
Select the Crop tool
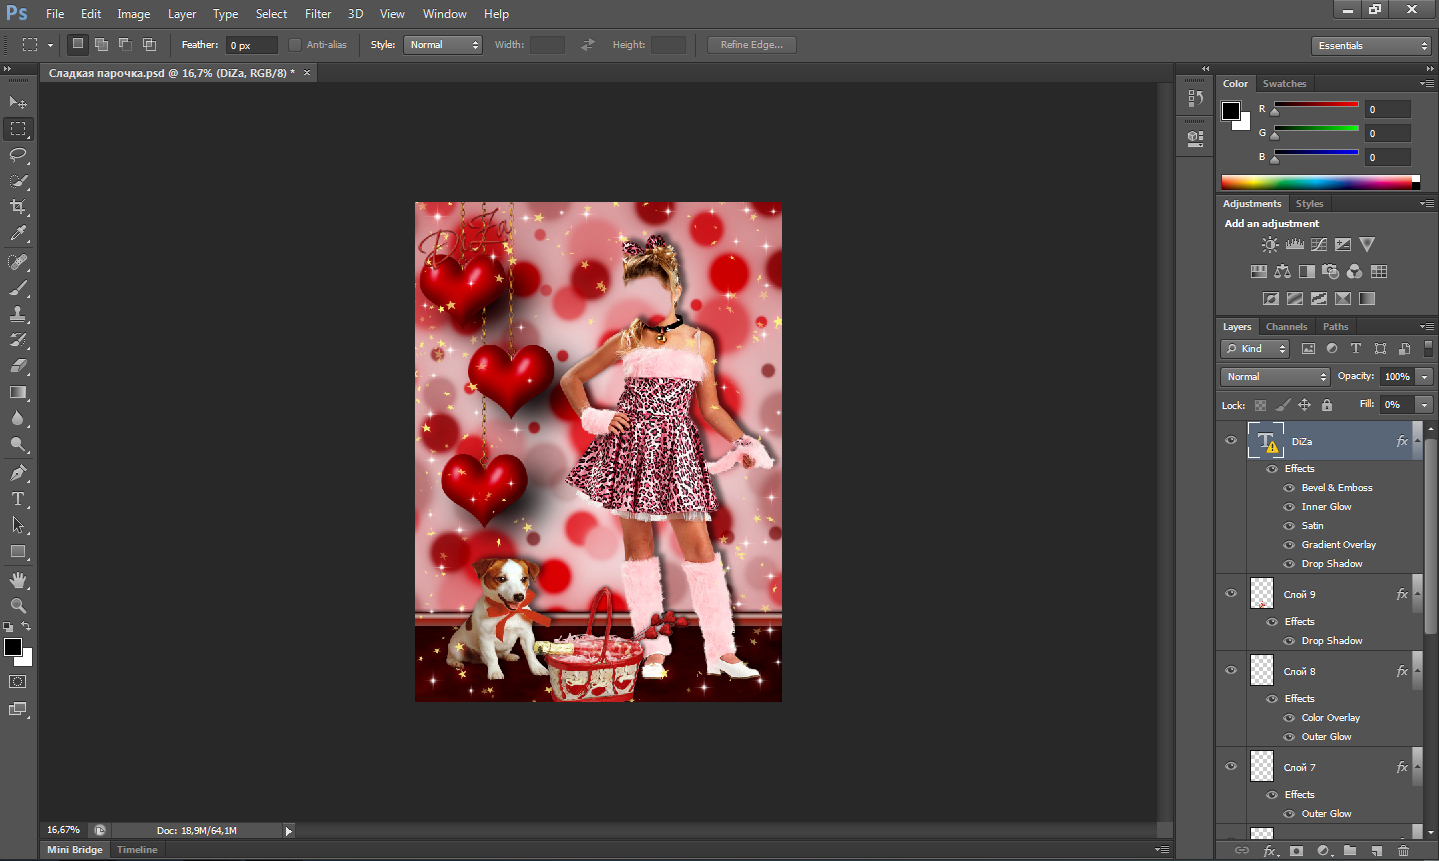[x=18, y=207]
